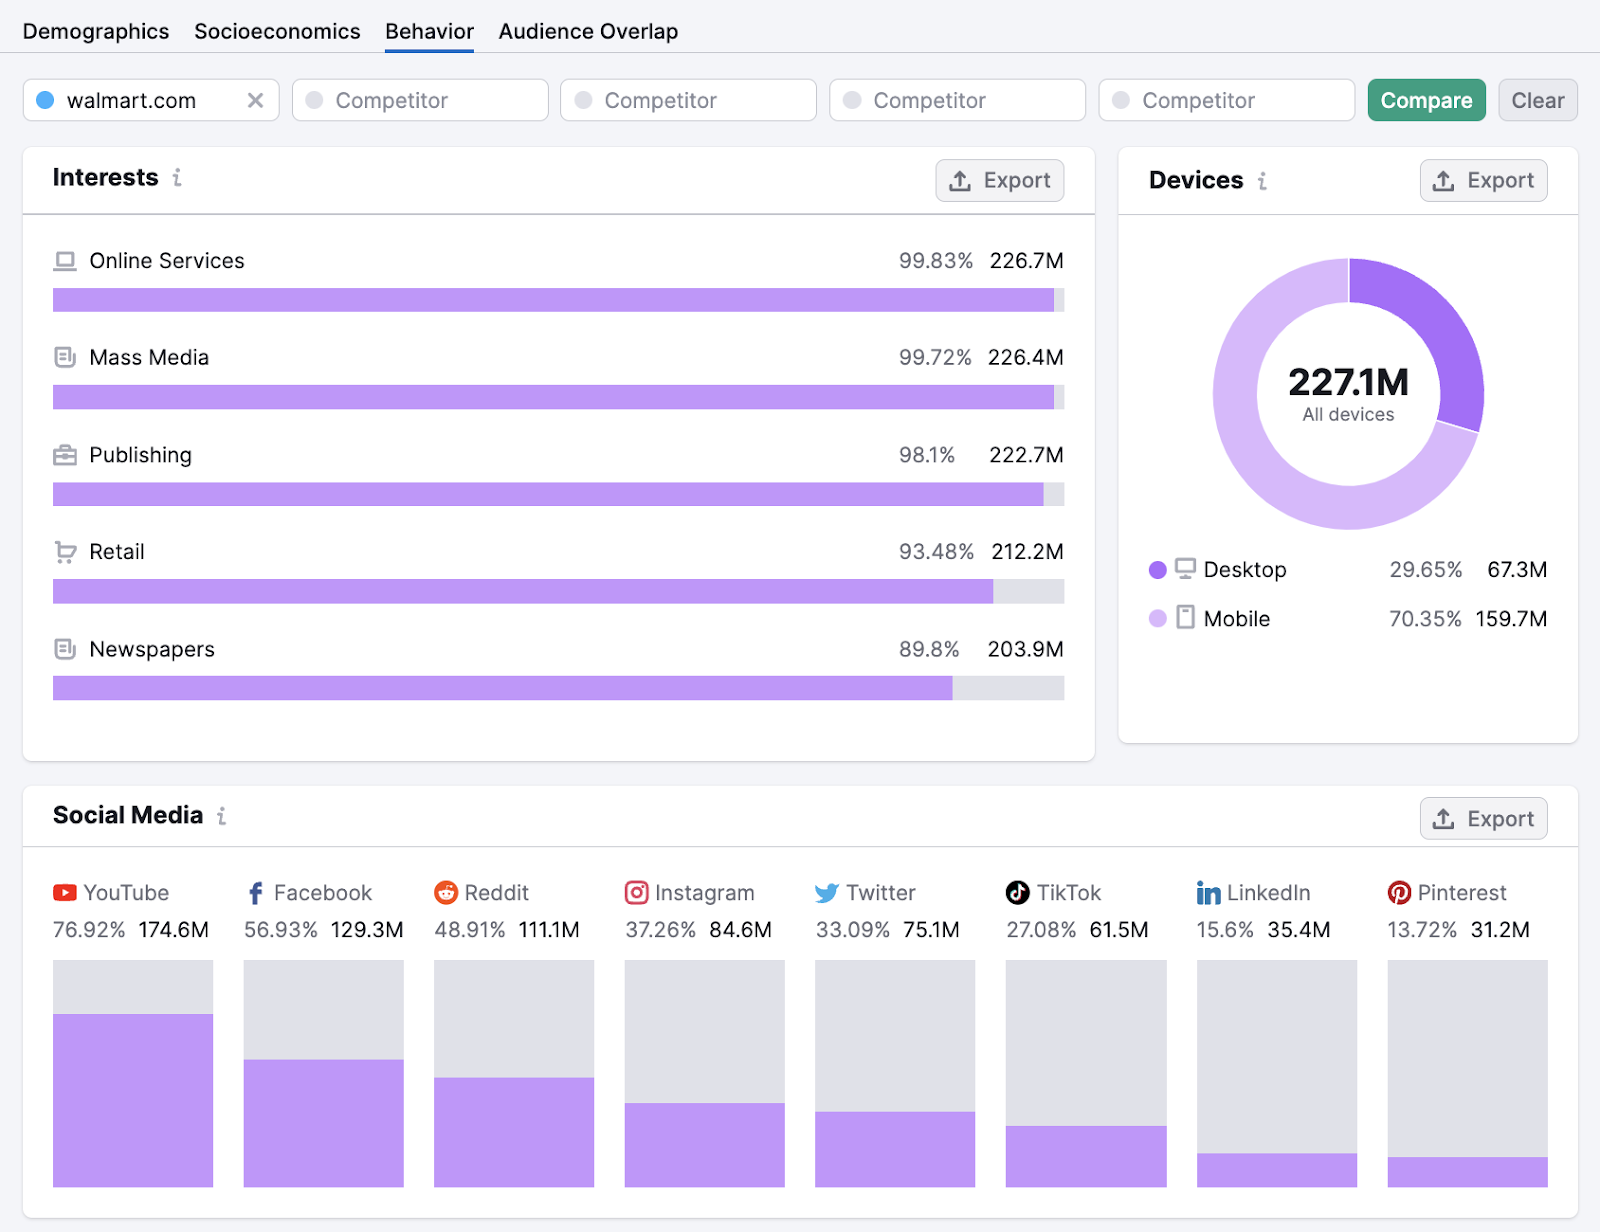Open the Interests info icon
This screenshot has height=1232, width=1600.
tap(177, 177)
